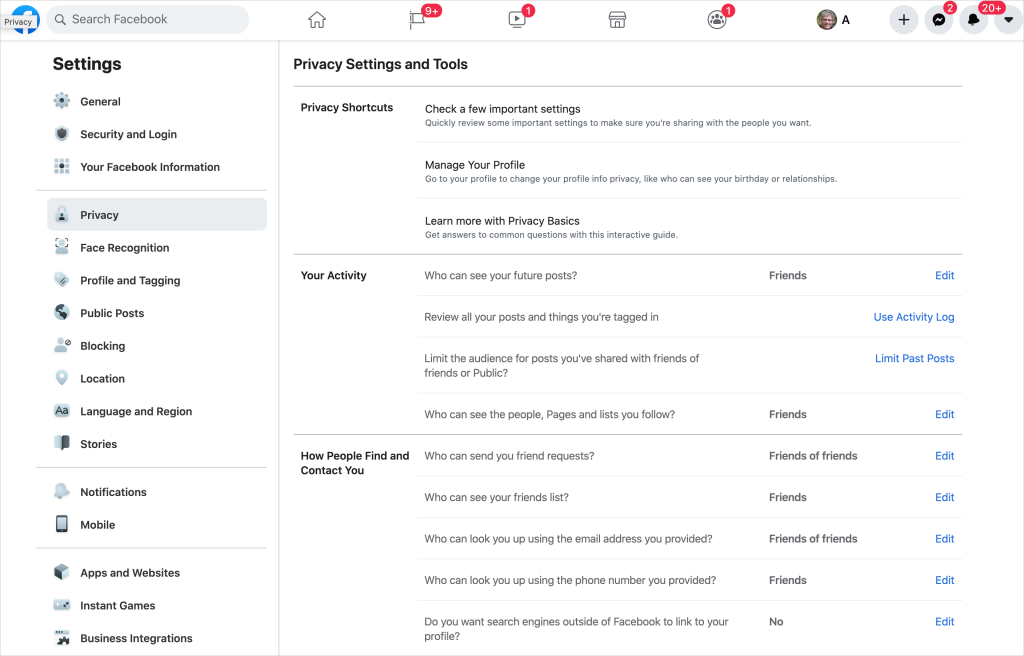
Task: Click the plus Create button
Action: click(x=903, y=19)
